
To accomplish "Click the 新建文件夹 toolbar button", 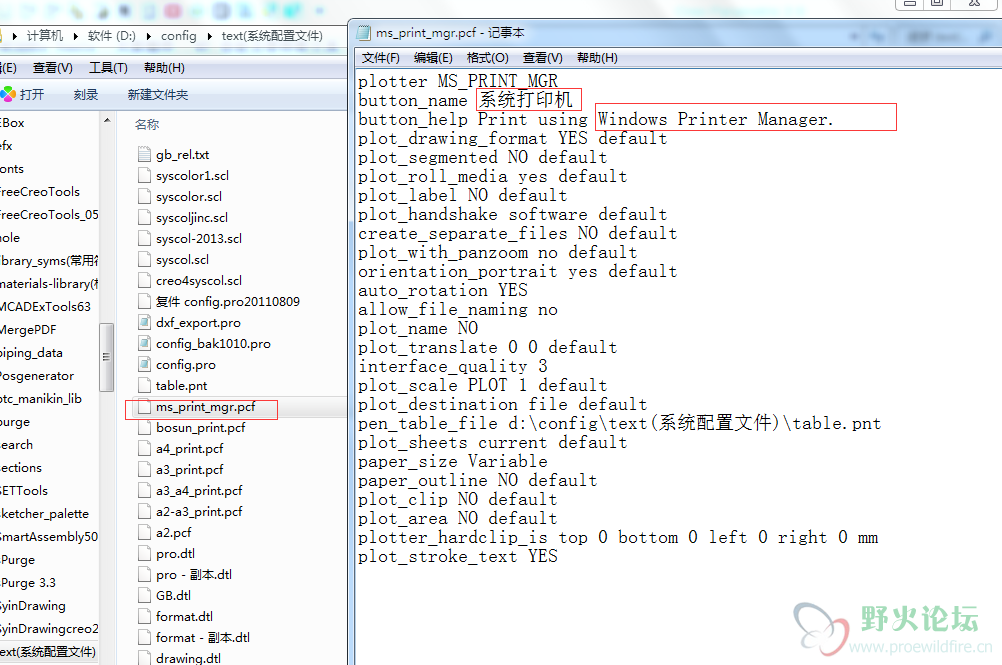I will click(158, 95).
